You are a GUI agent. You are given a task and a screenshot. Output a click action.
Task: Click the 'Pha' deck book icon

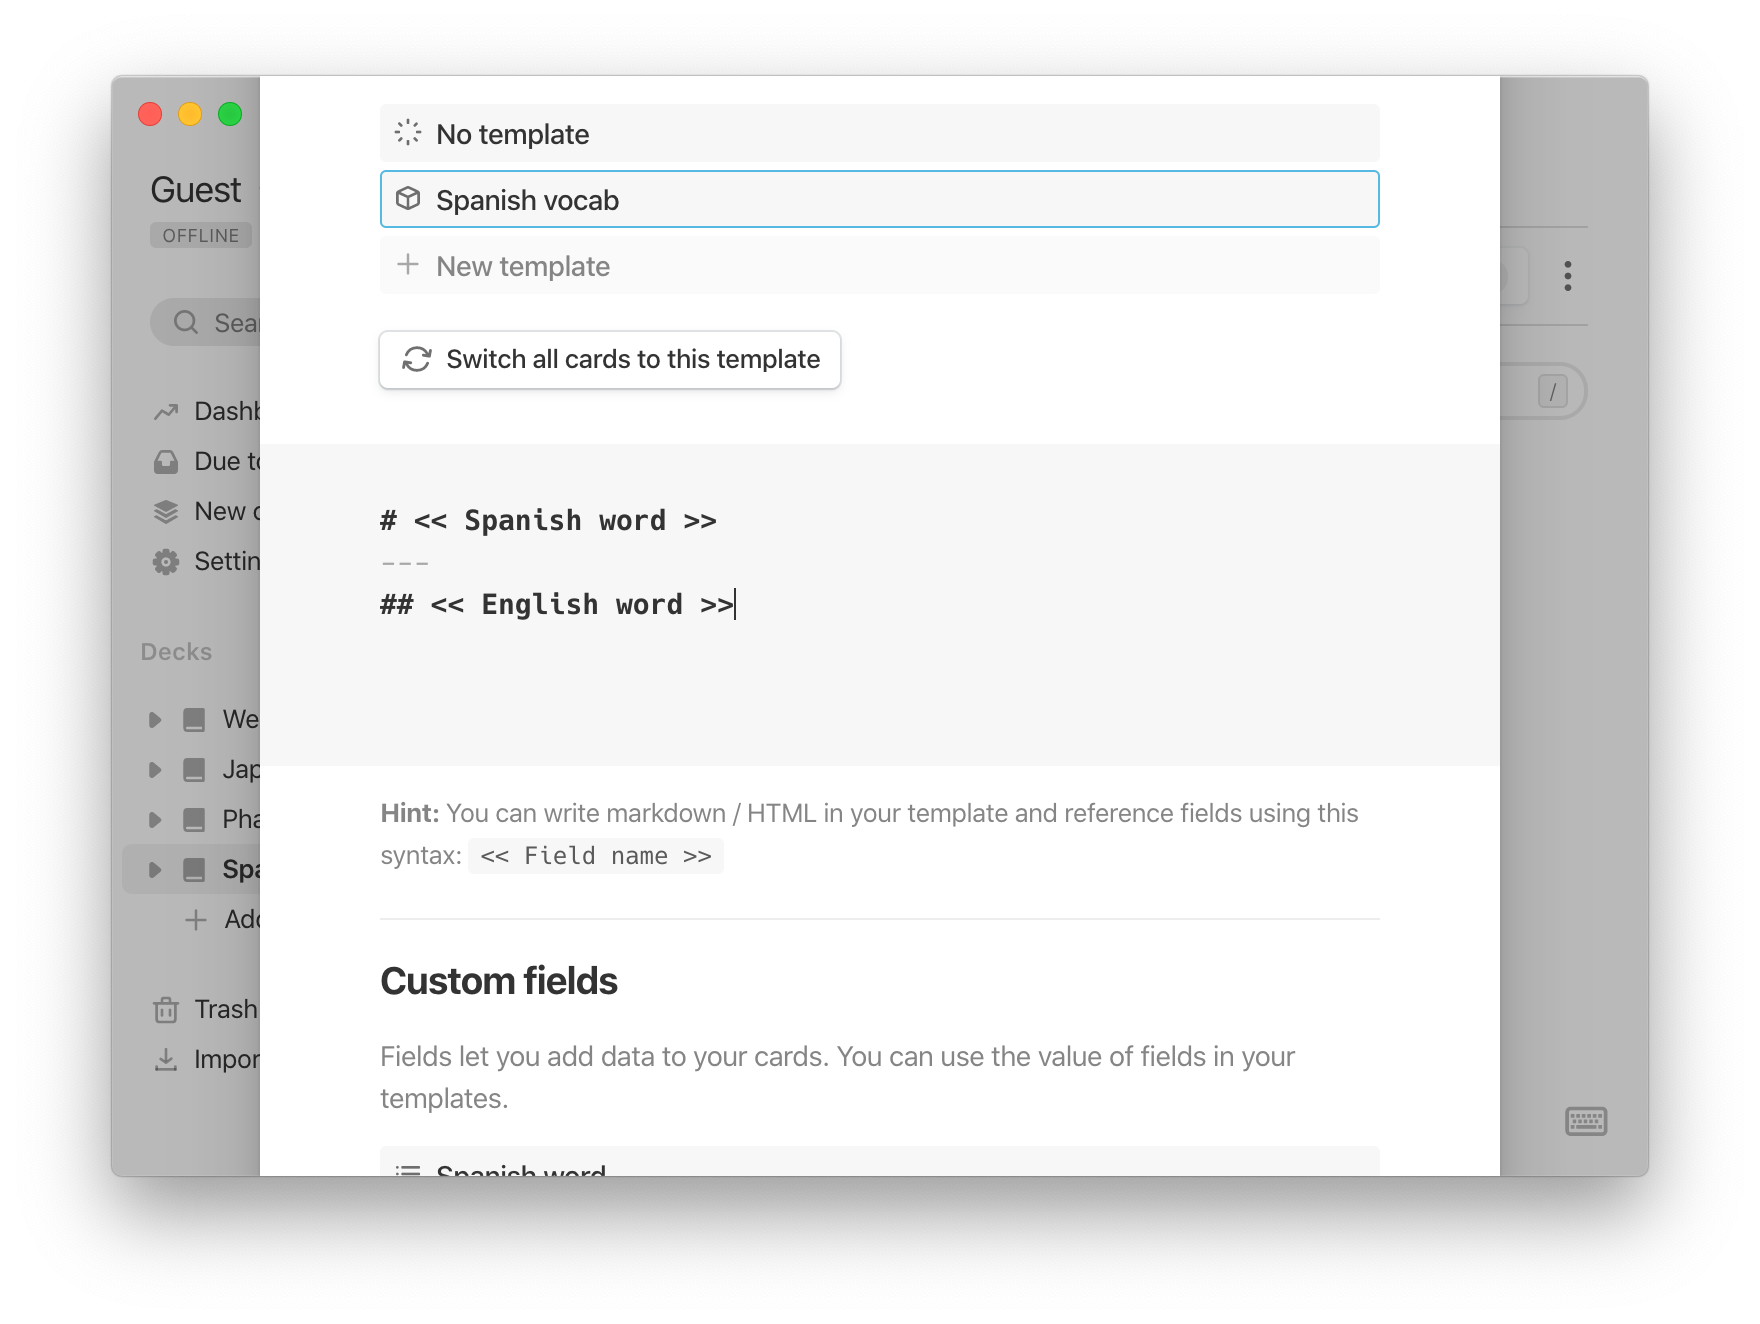click(x=194, y=819)
